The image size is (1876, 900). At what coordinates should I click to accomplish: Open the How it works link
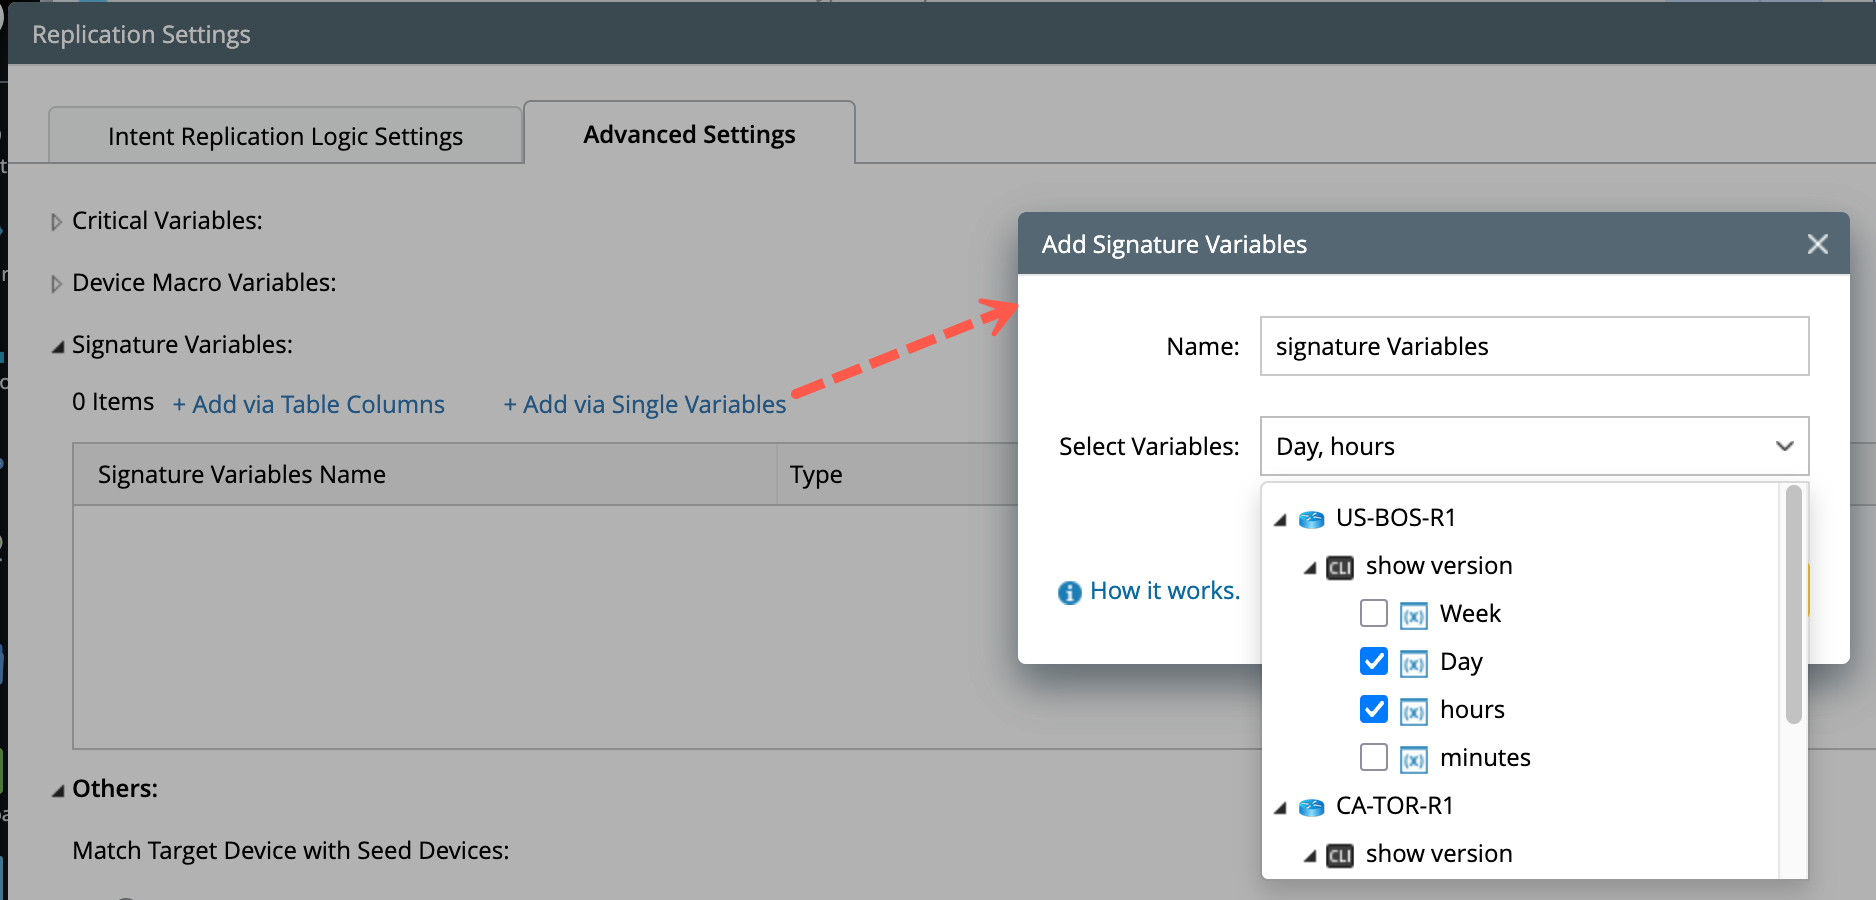tap(1164, 590)
